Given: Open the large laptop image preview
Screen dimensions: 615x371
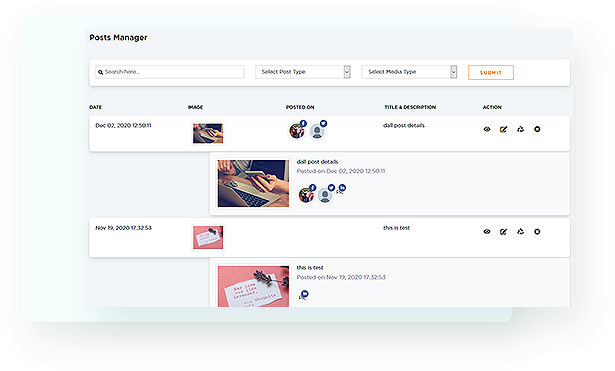Looking at the screenshot, I should click(x=253, y=183).
